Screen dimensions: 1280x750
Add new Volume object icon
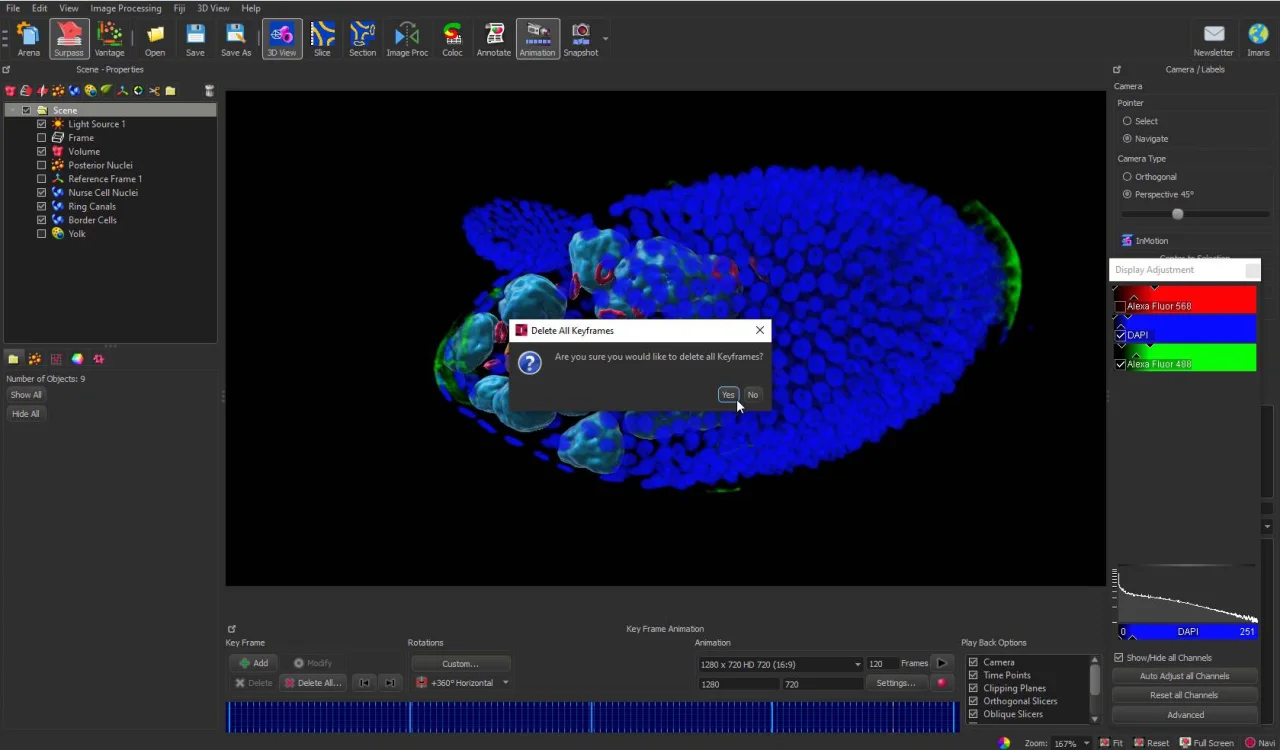pyautogui.click(x=11, y=91)
